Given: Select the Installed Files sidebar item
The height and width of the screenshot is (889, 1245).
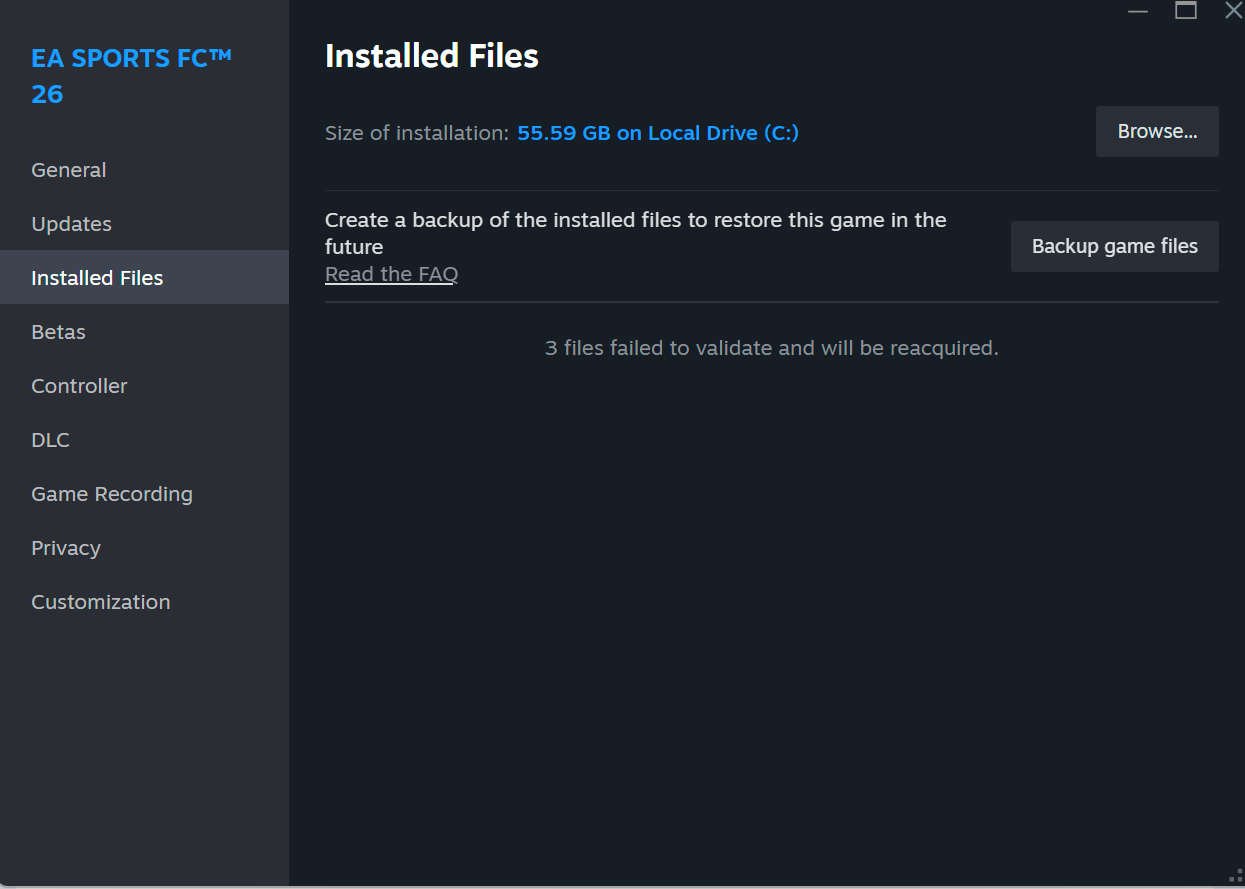Looking at the screenshot, I should pyautogui.click(x=97, y=278).
